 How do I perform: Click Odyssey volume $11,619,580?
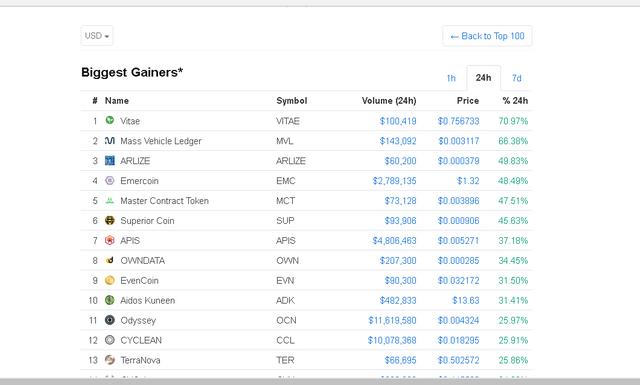(392, 321)
